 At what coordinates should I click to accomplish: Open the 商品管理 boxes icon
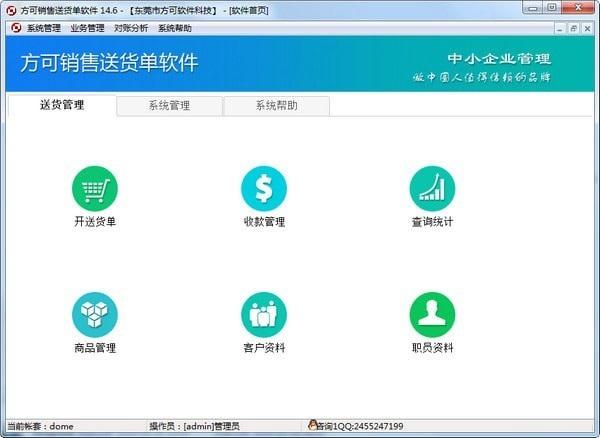[94, 314]
